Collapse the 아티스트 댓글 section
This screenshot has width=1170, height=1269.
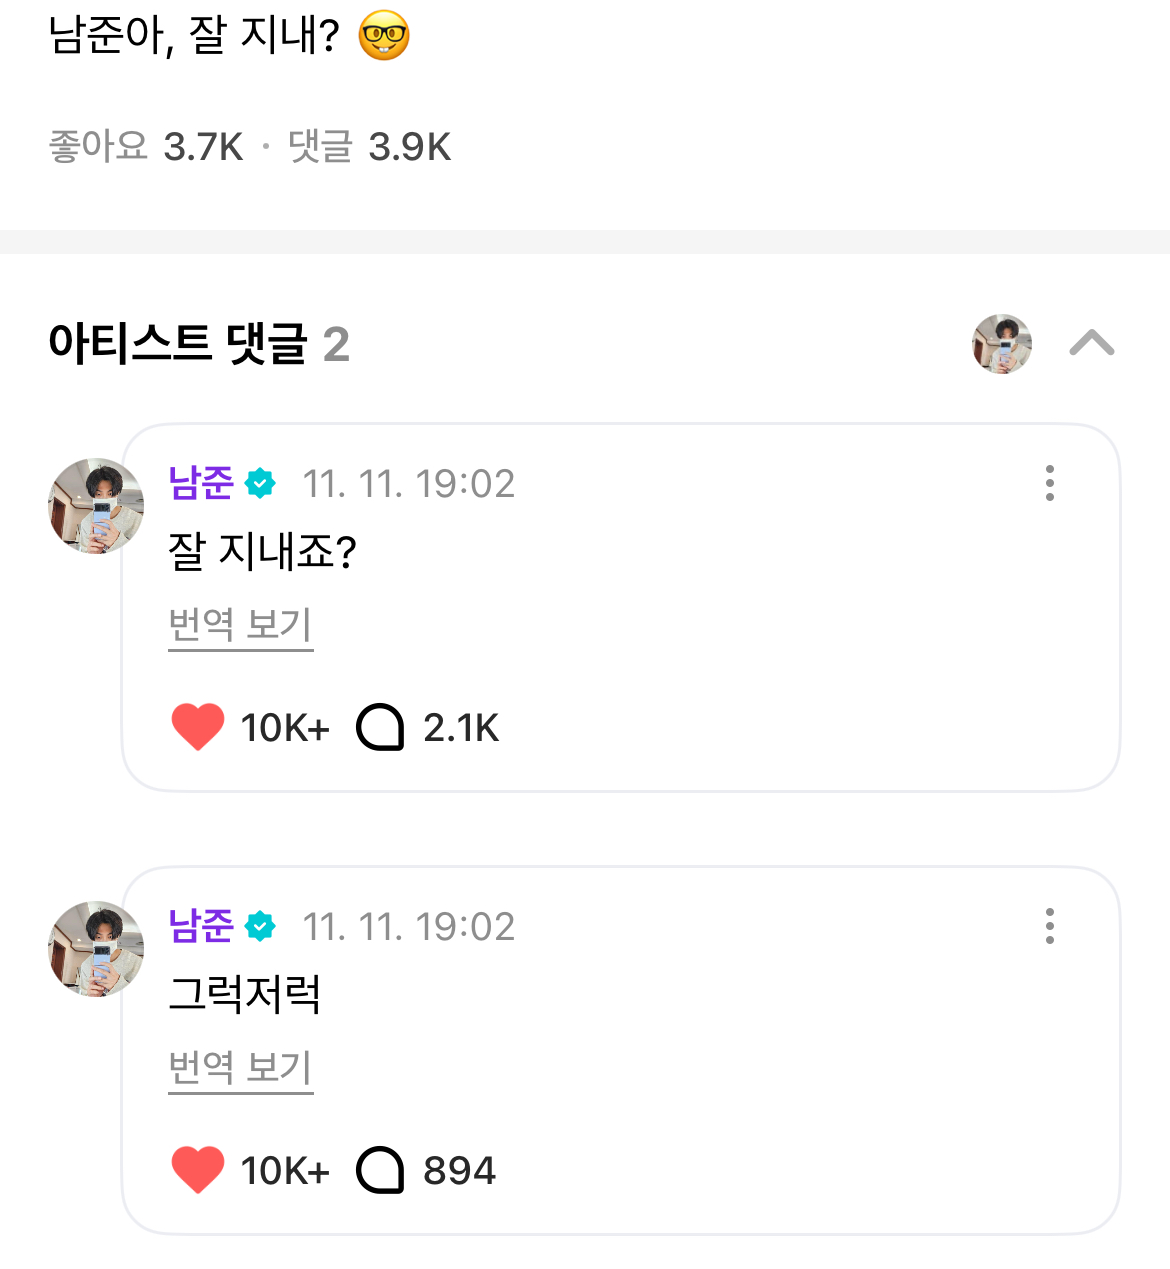pos(1091,343)
